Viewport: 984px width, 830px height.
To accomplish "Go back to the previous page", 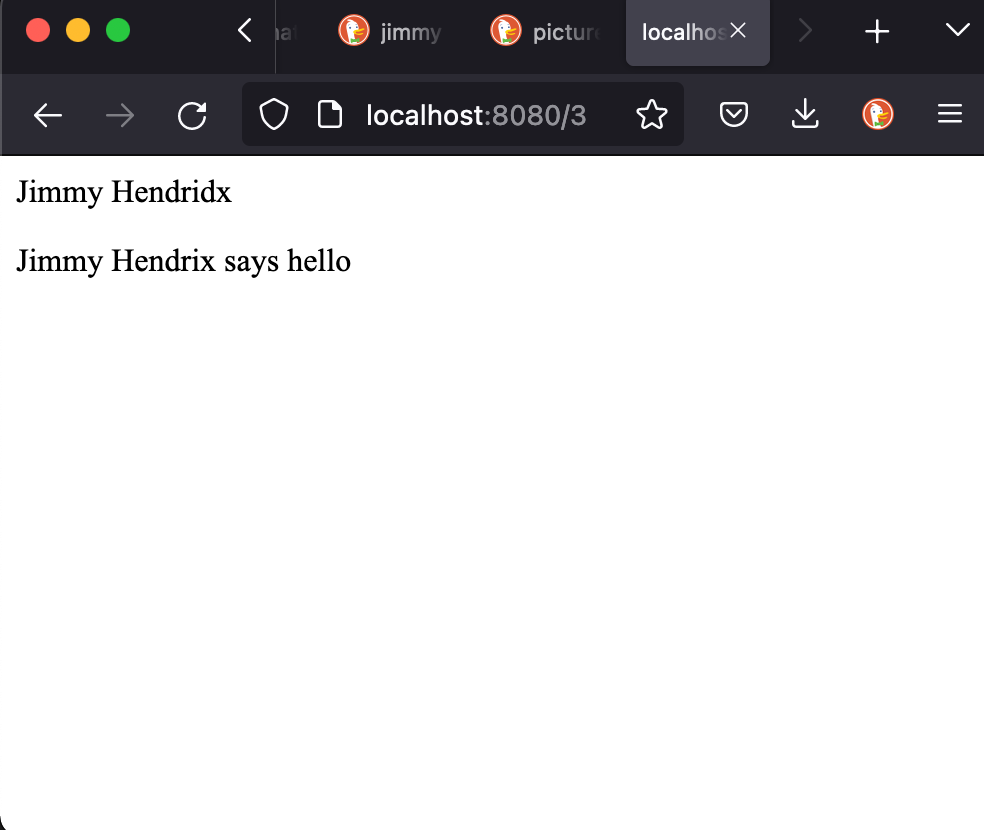I will coord(48,116).
